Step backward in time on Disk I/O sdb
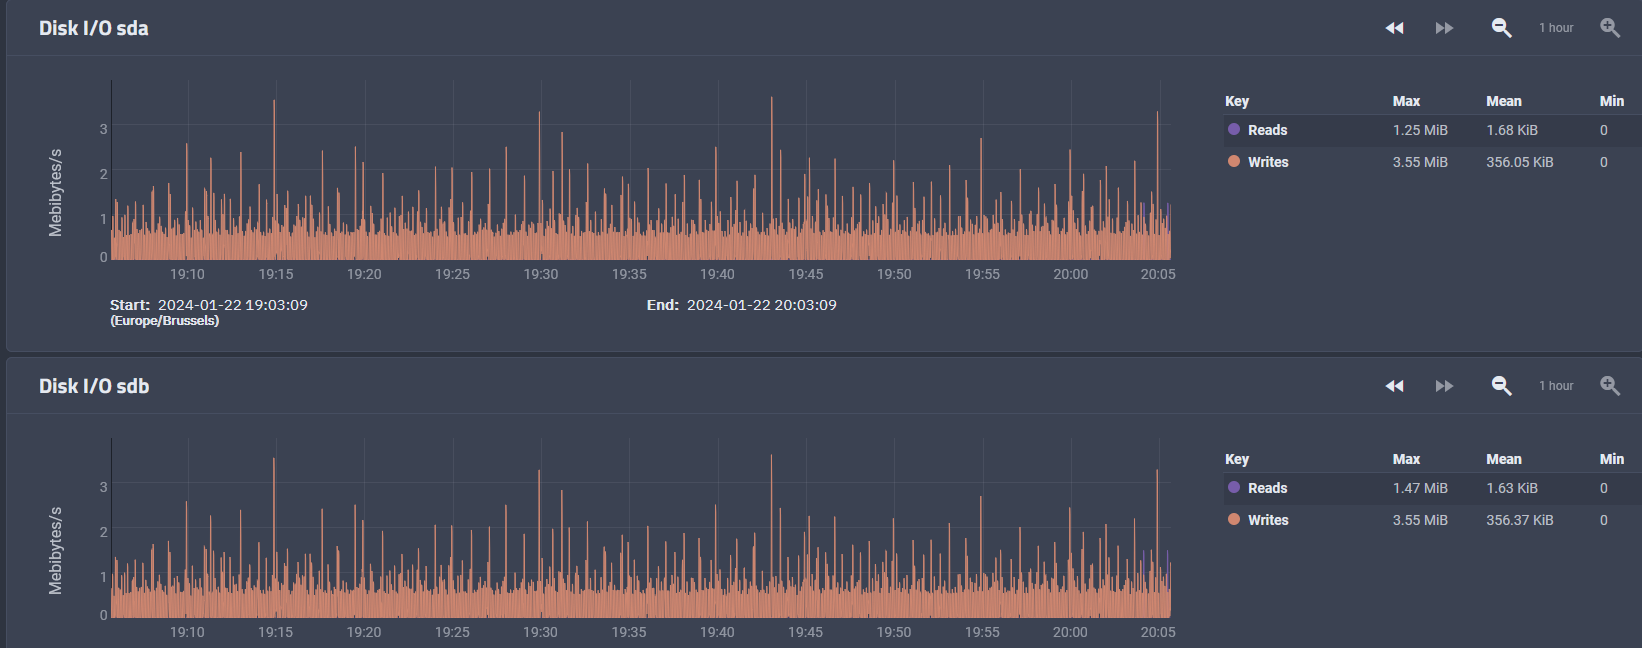1642x648 pixels. point(1394,386)
